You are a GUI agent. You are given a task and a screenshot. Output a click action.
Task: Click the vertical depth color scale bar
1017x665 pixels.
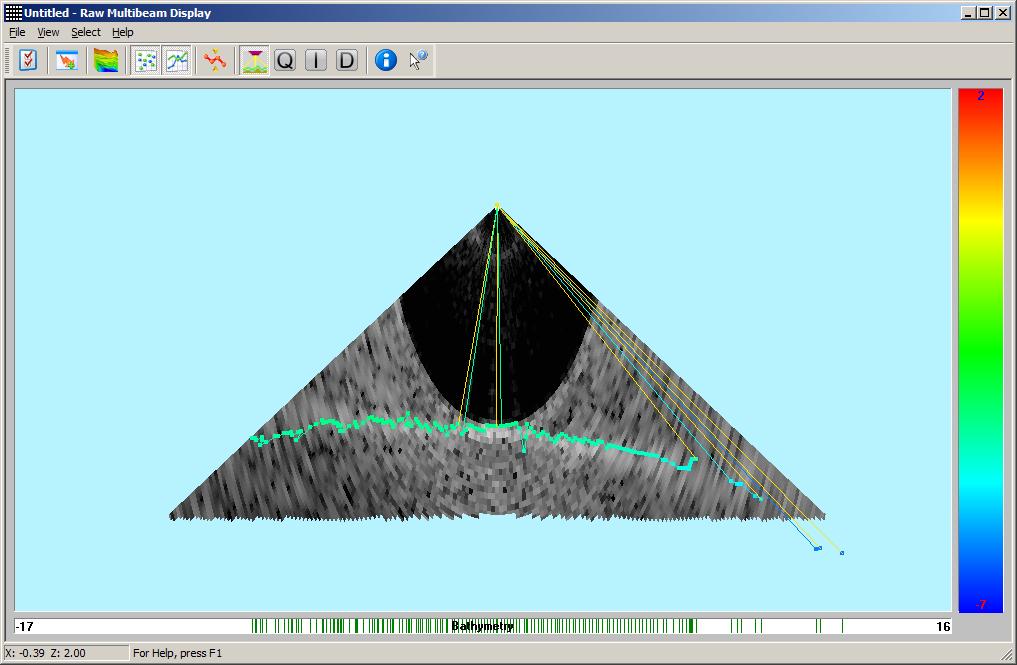click(980, 350)
